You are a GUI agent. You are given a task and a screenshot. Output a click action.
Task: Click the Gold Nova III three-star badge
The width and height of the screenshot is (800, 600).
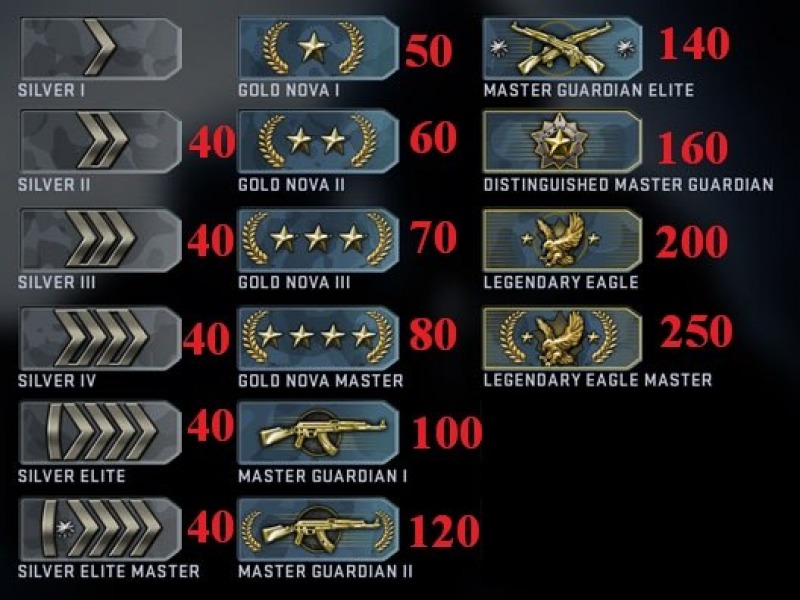pos(318,239)
